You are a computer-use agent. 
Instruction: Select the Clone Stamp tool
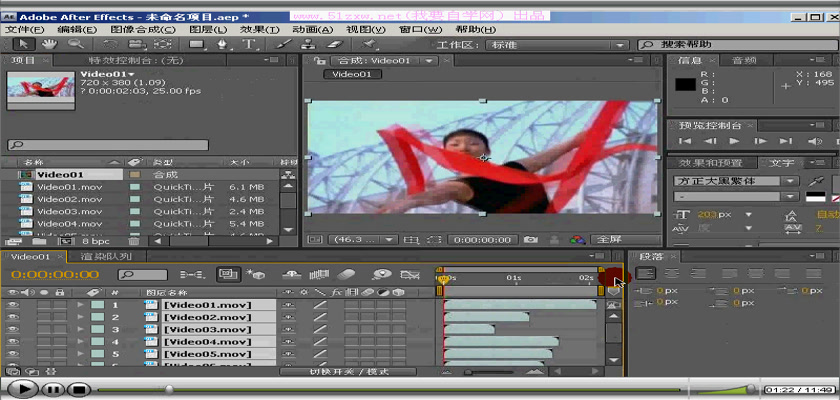(308, 44)
